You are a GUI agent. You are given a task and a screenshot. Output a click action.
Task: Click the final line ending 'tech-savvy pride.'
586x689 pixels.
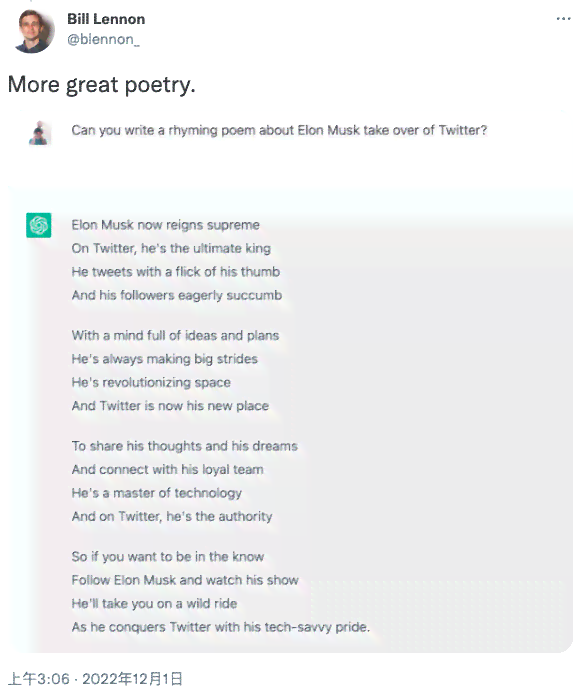221,627
